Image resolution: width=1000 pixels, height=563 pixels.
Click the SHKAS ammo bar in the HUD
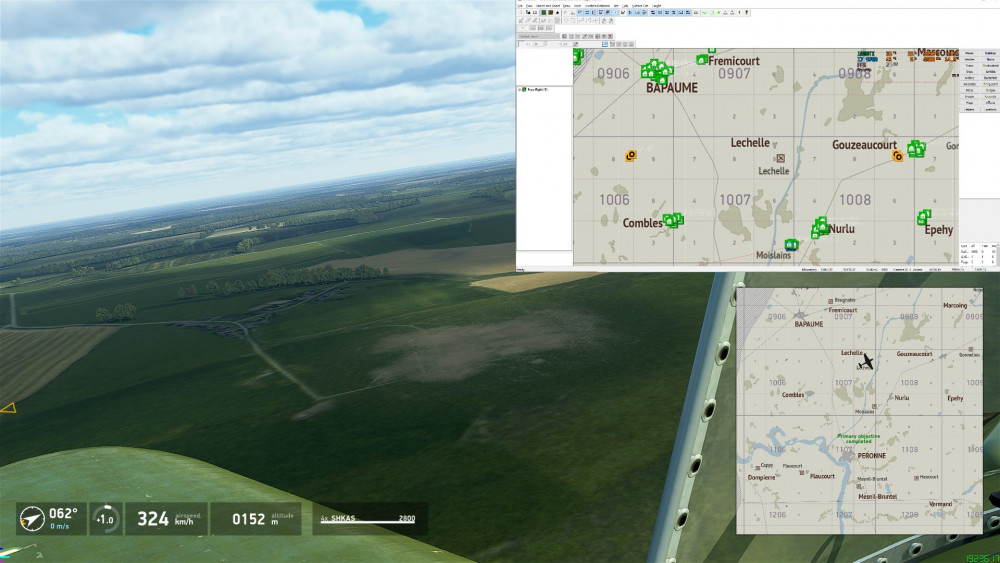pos(368,519)
